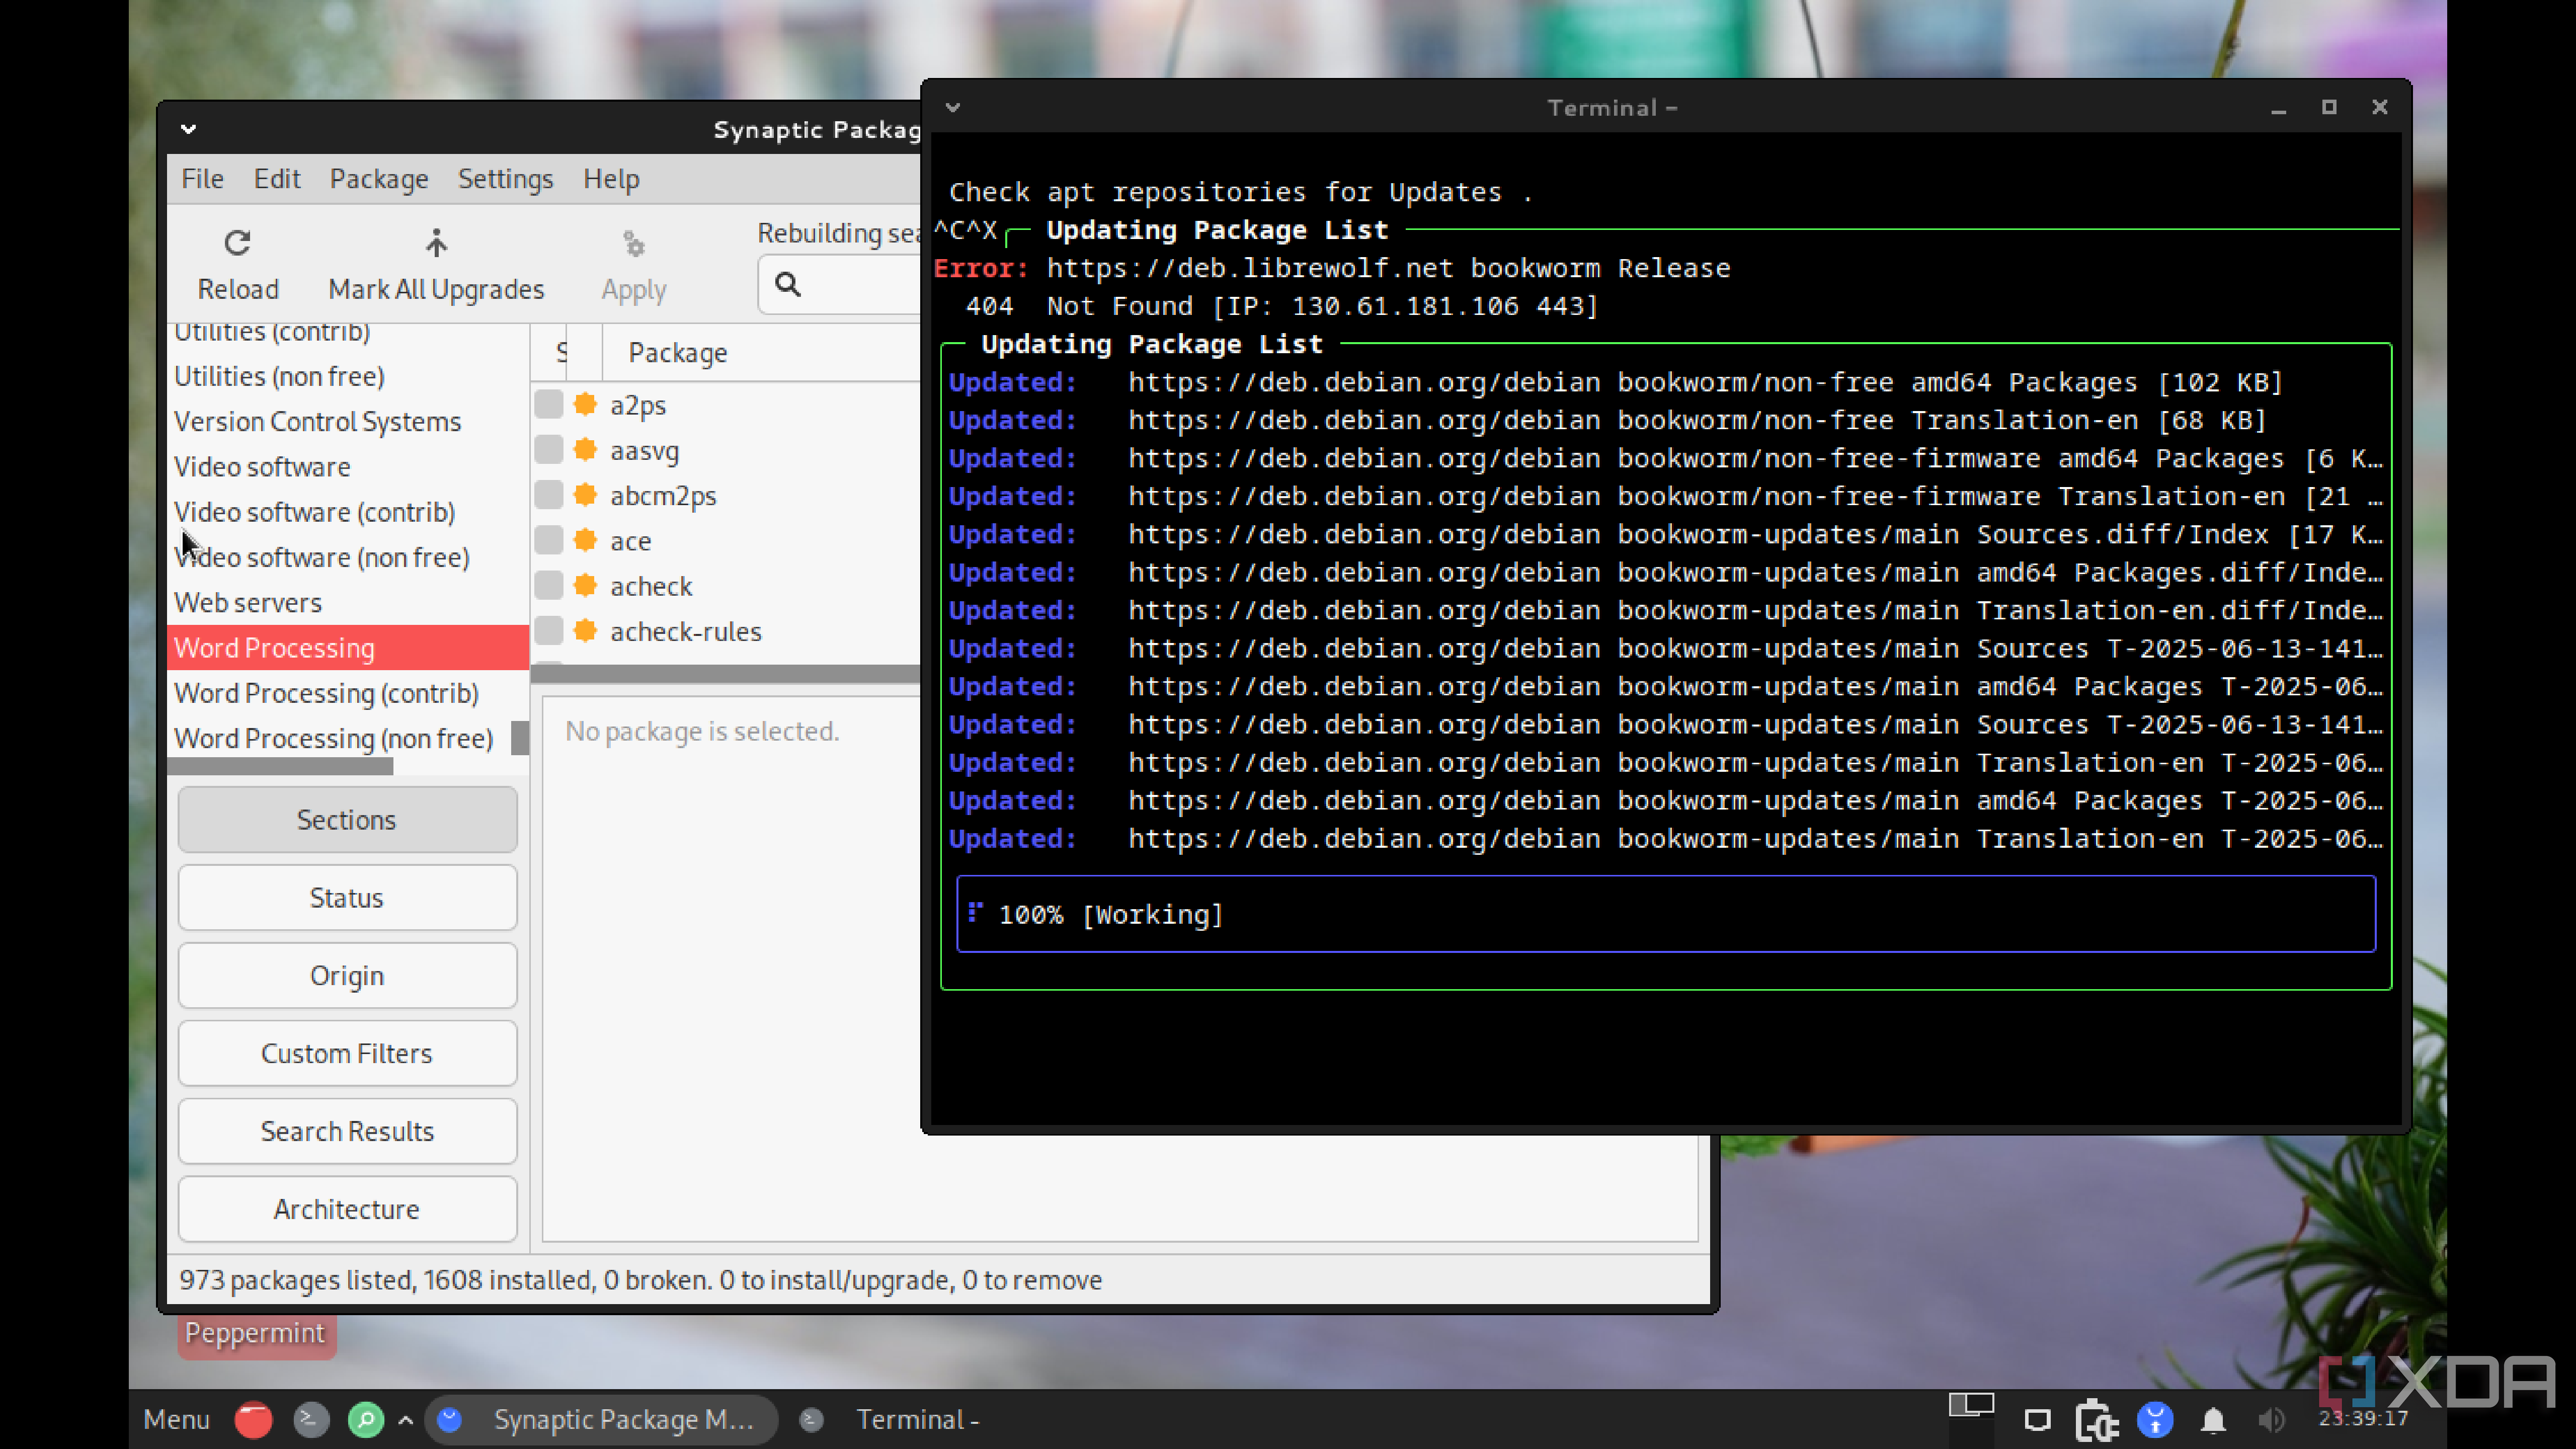Click the Origin filter button

click(x=347, y=975)
